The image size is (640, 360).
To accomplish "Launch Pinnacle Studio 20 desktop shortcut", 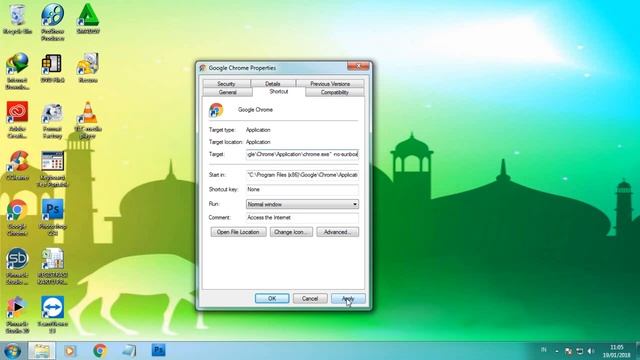I will (x=17, y=315).
